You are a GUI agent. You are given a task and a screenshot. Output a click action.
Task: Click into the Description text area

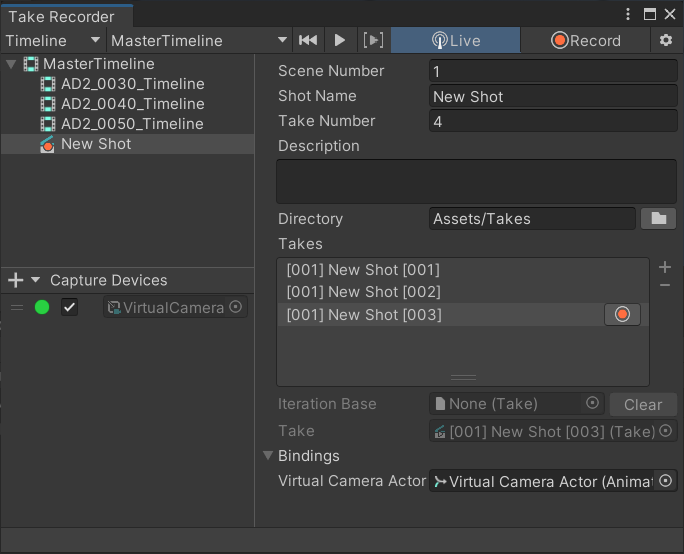tap(476, 181)
